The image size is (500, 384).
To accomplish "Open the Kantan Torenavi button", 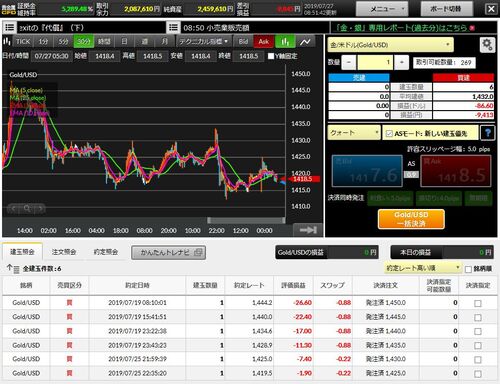I will [168, 253].
